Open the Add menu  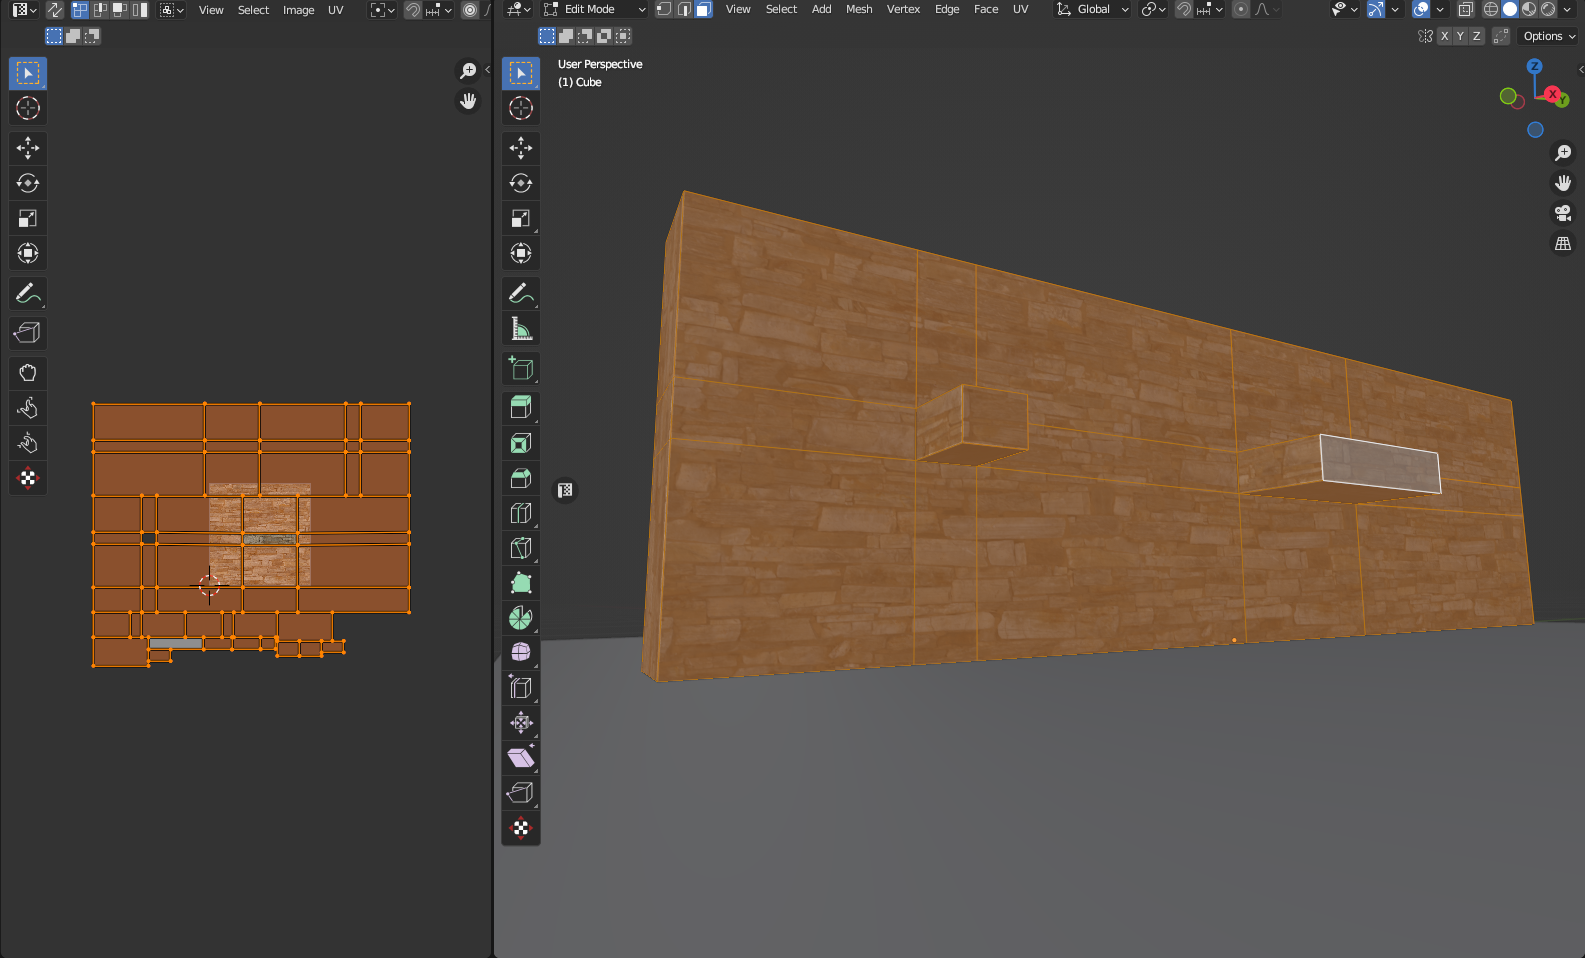pyautogui.click(x=821, y=9)
